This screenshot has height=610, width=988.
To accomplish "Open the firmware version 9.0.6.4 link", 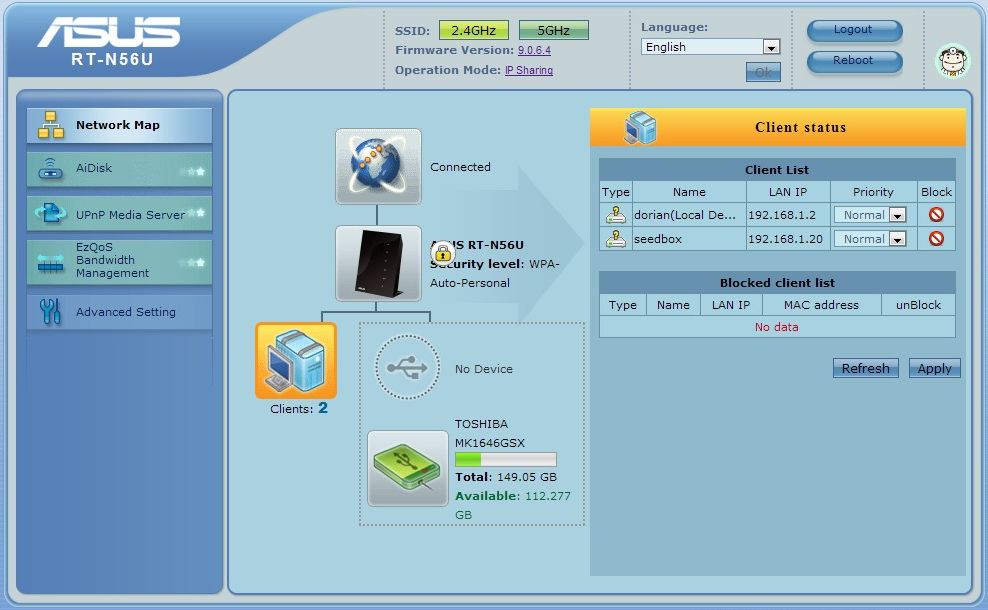I will [x=534, y=50].
